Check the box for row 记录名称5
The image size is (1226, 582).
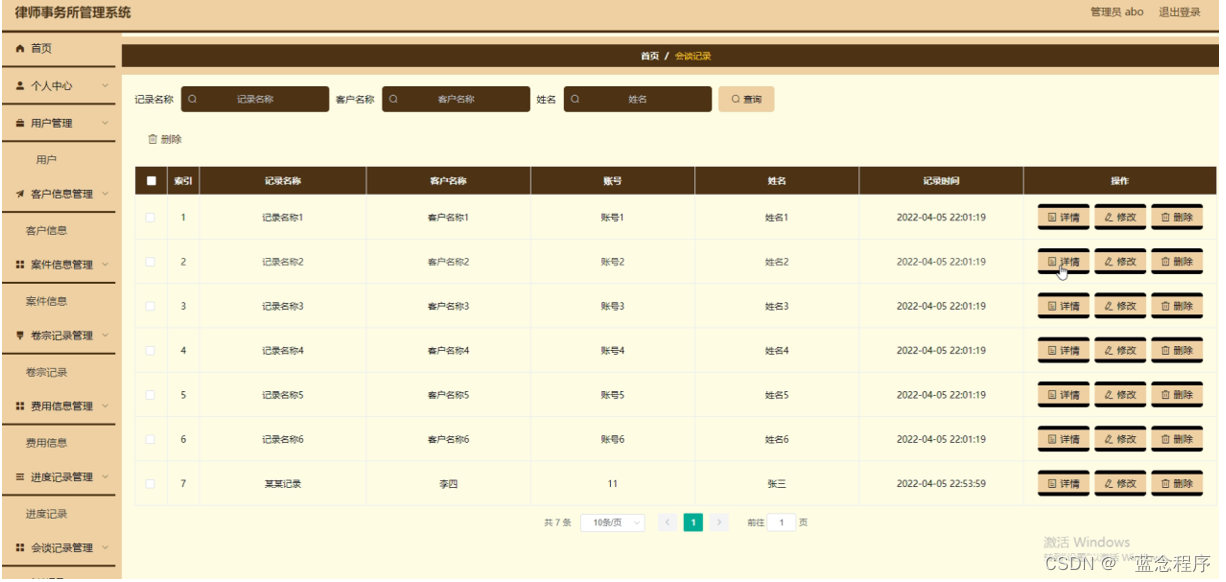point(151,395)
